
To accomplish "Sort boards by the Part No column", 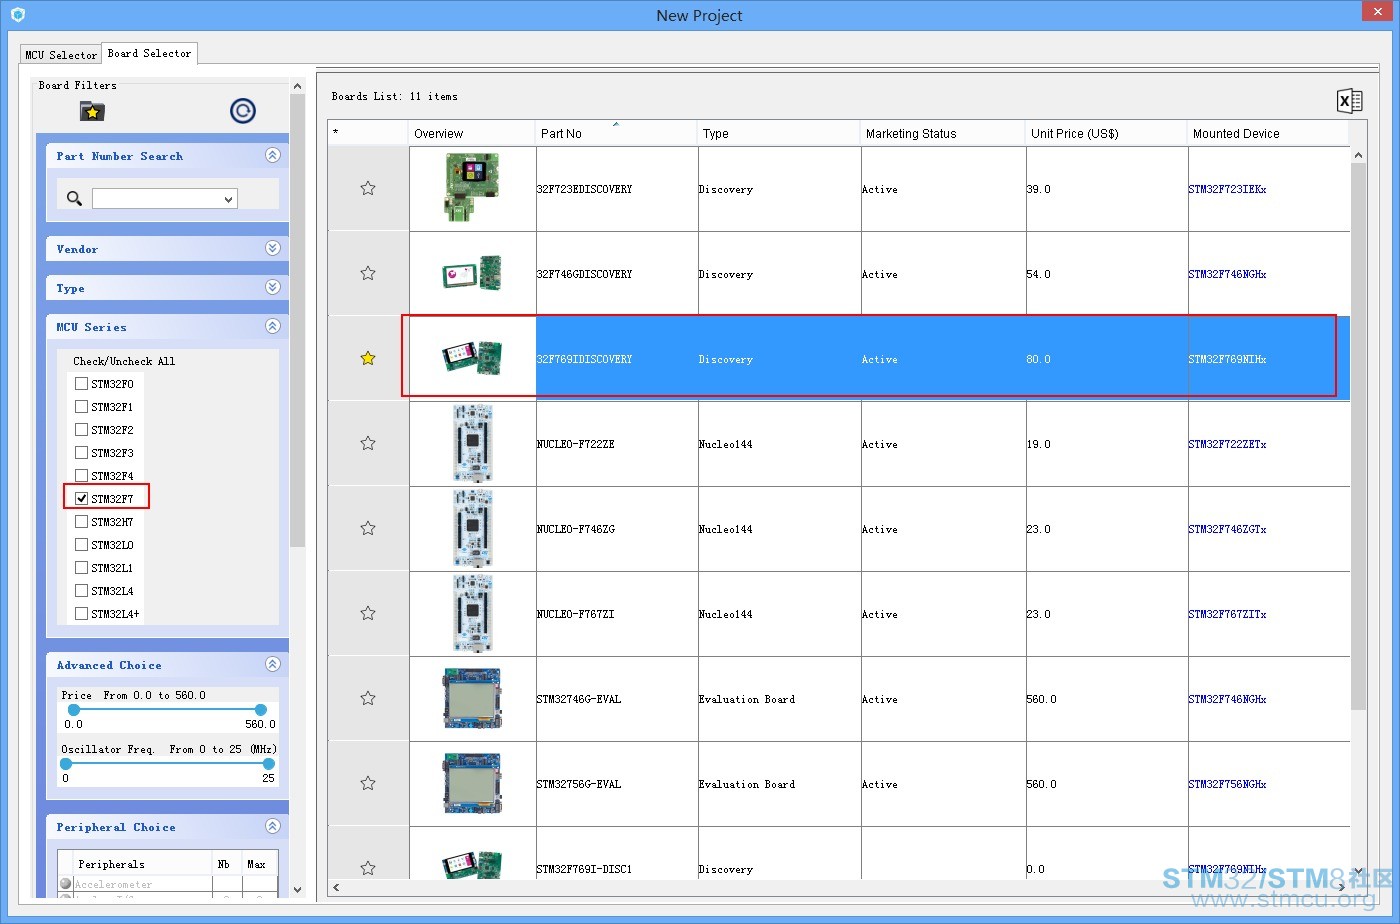I will pyautogui.click(x=616, y=133).
